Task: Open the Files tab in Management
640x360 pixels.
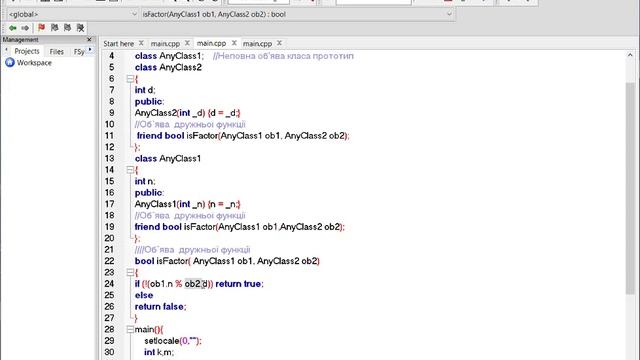Action: [57, 51]
